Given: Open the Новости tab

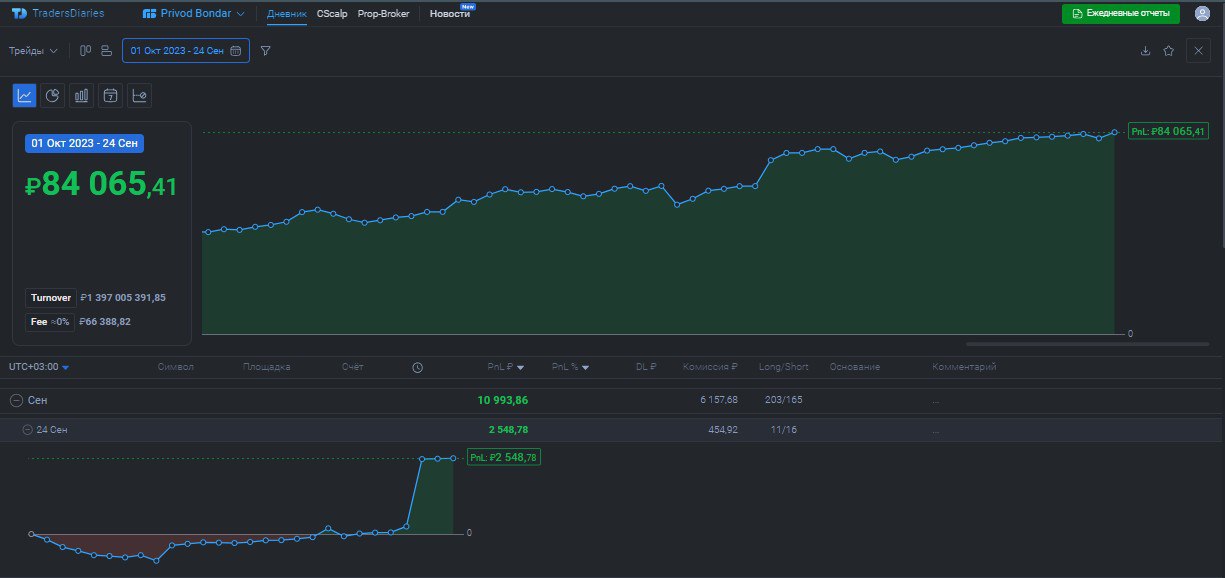Looking at the screenshot, I should 450,14.
